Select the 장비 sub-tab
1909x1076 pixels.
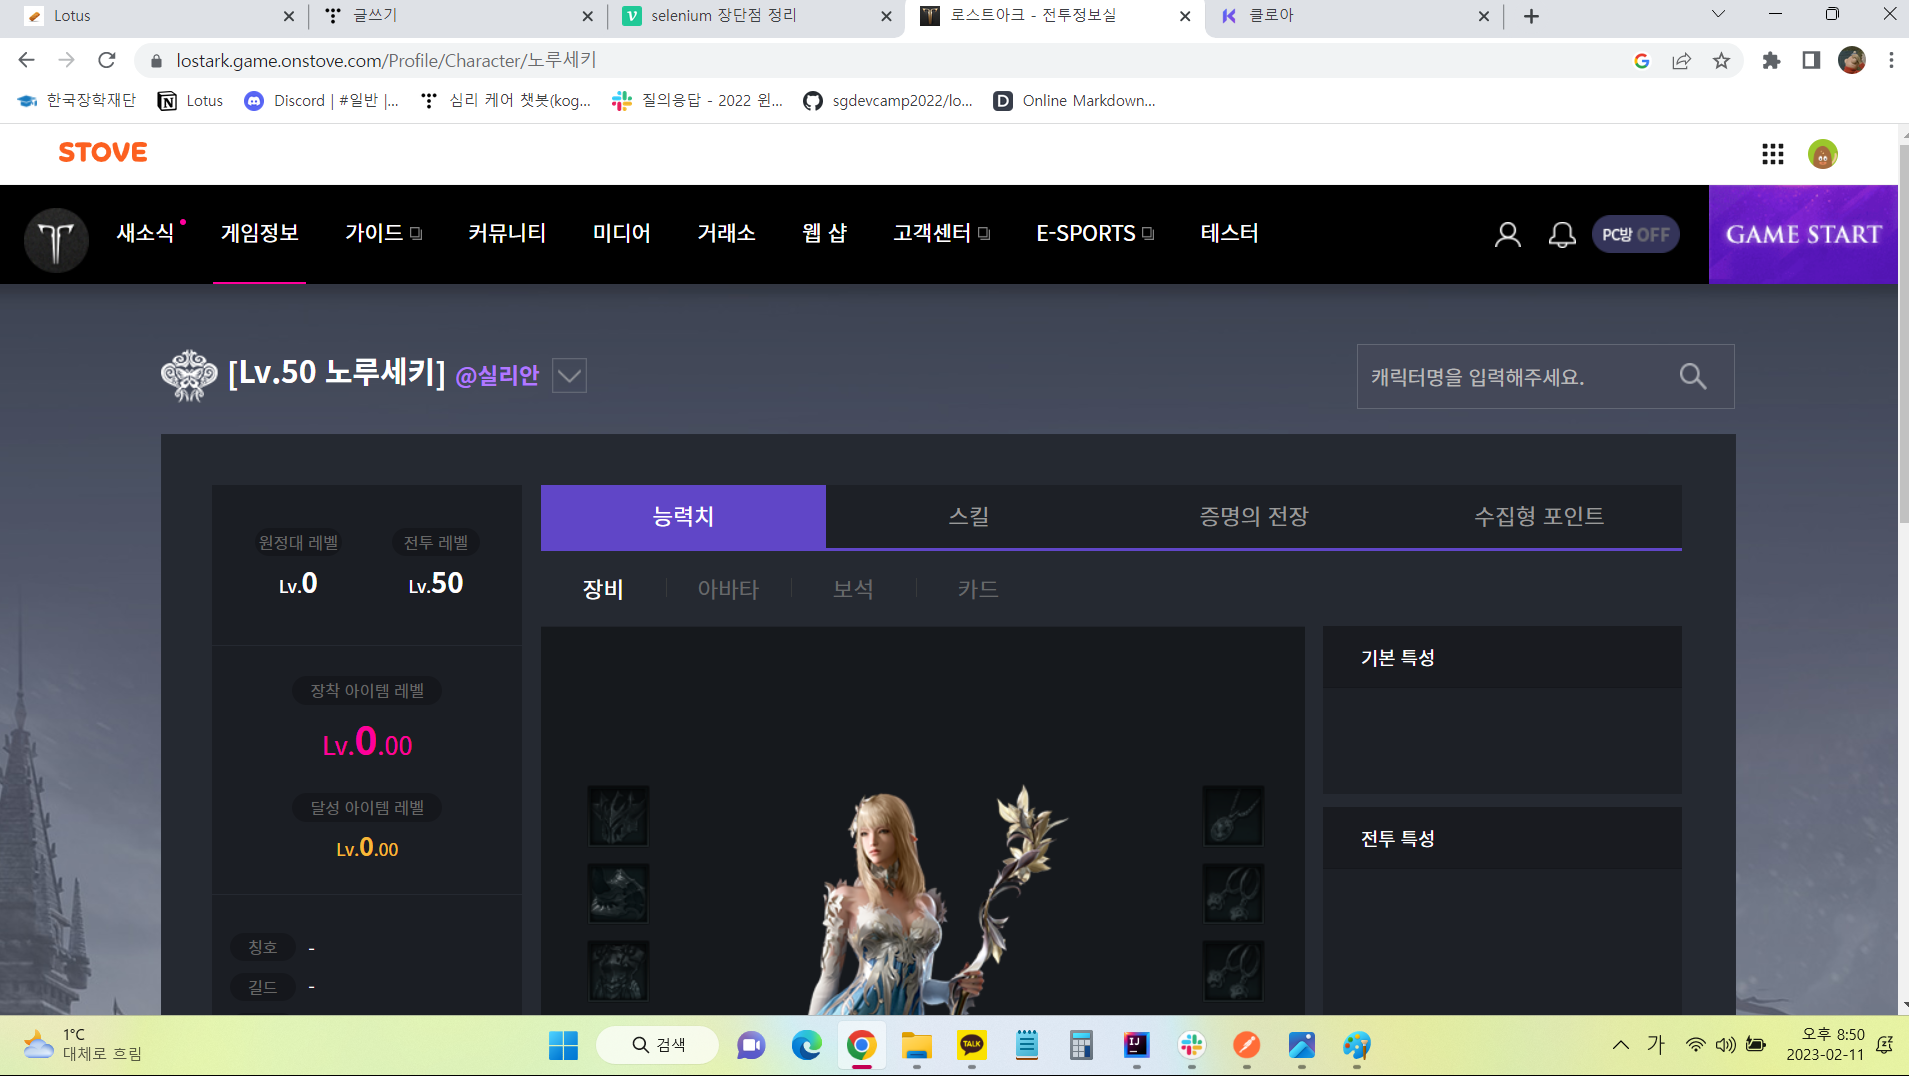point(603,589)
